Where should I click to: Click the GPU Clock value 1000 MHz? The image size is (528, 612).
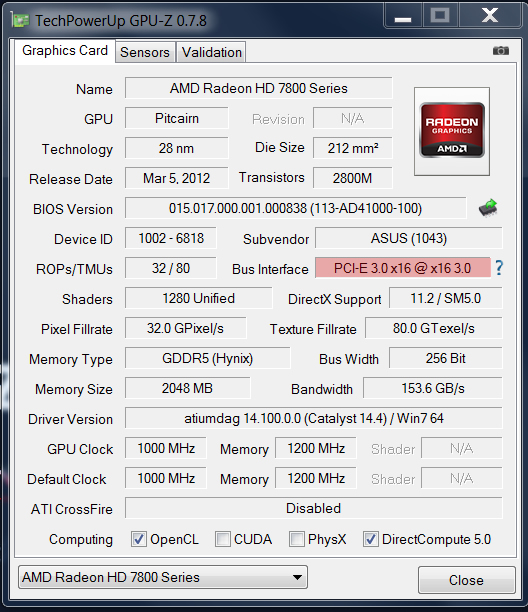coord(166,448)
